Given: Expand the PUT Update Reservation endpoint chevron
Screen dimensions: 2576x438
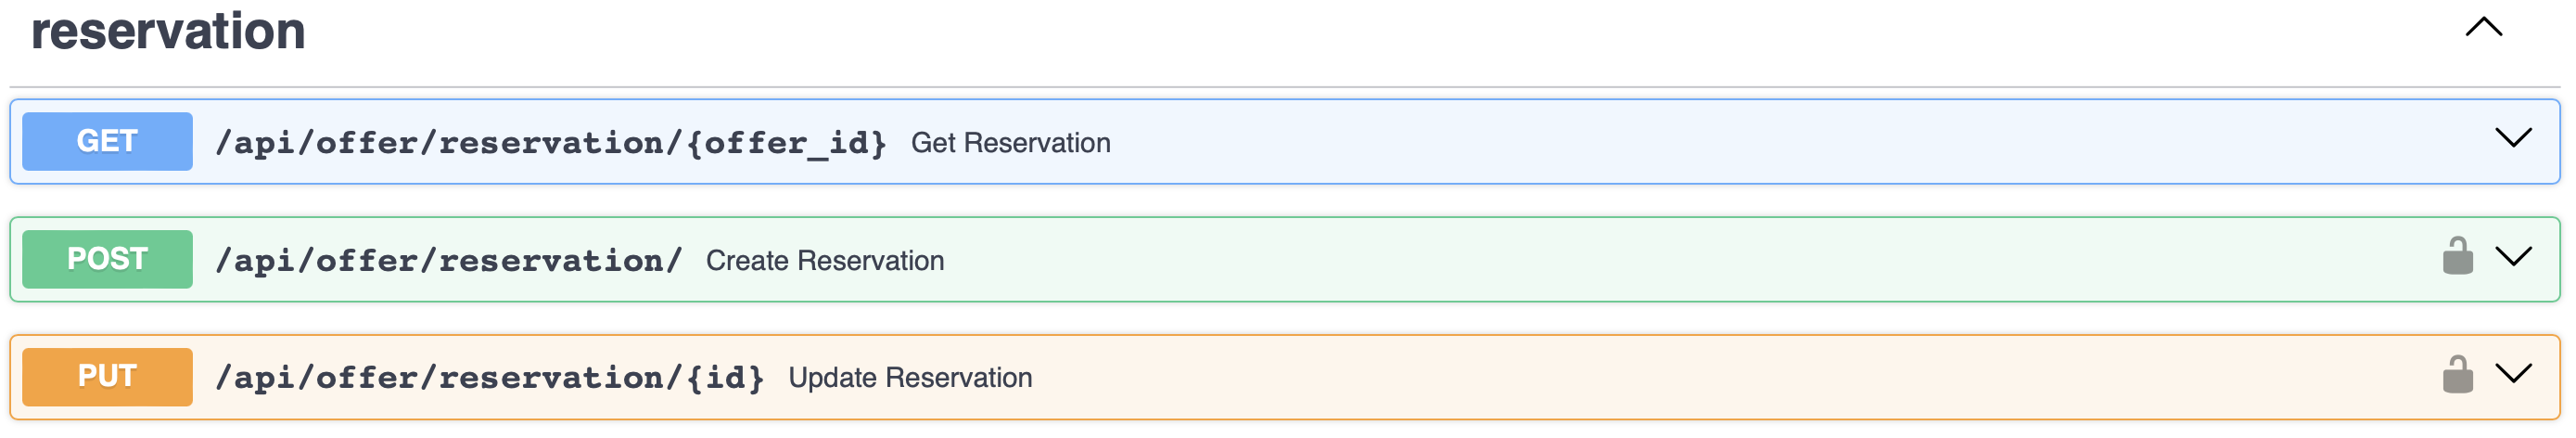Looking at the screenshot, I should (x=2512, y=374).
